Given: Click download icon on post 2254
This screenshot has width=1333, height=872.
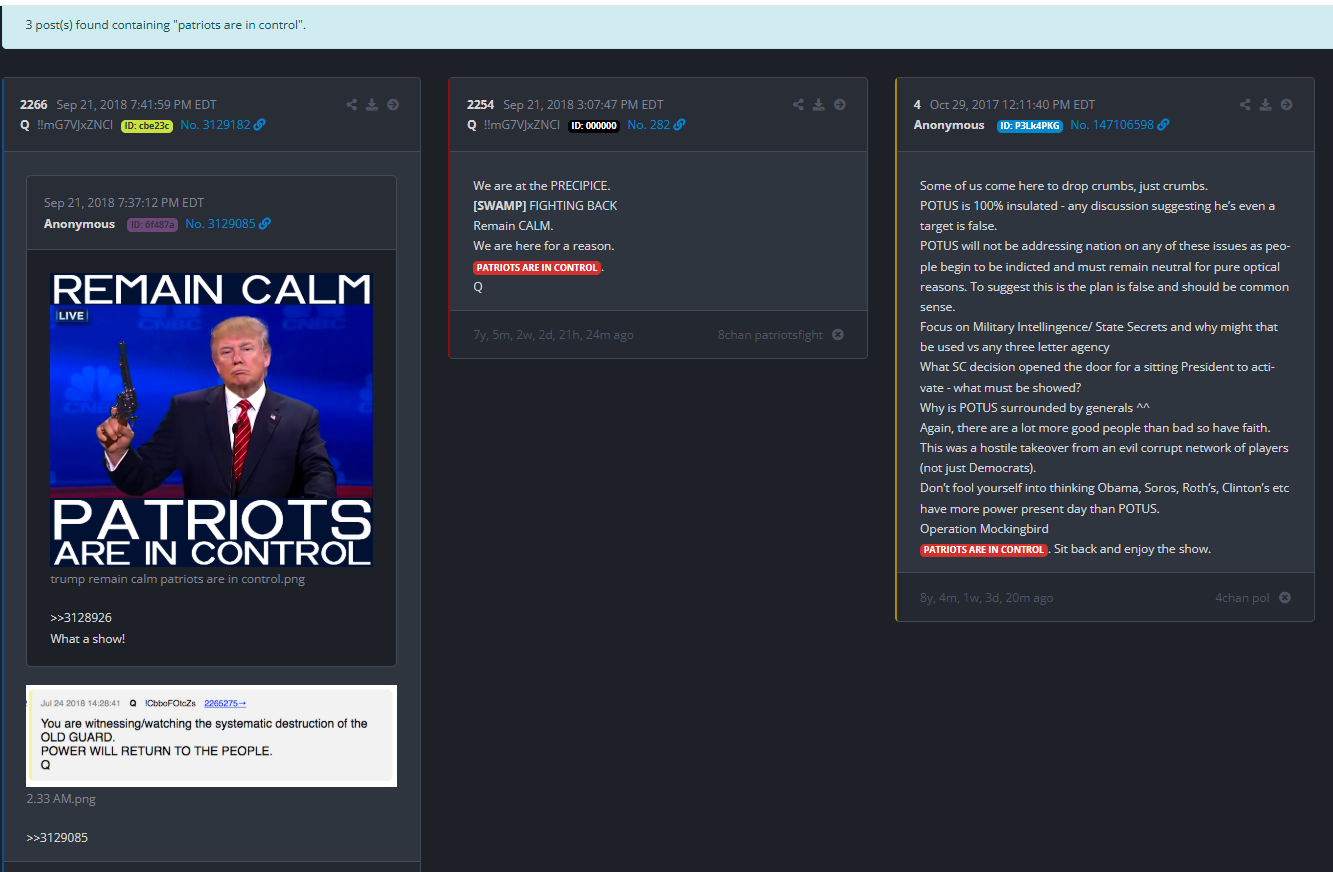Looking at the screenshot, I should [818, 105].
